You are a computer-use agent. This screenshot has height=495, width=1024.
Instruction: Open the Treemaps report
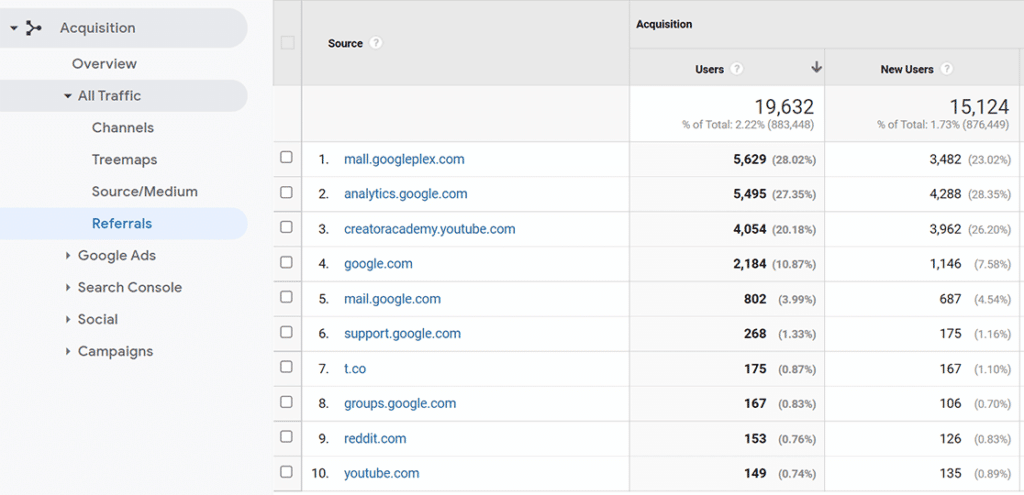[124, 159]
